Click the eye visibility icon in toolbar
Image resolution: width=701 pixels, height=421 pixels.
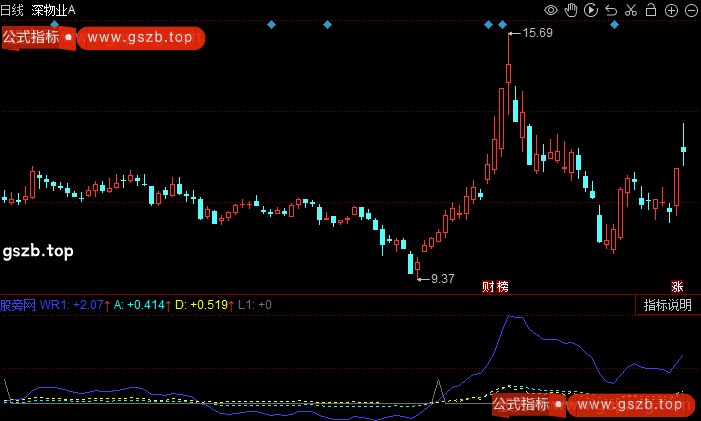coord(551,10)
